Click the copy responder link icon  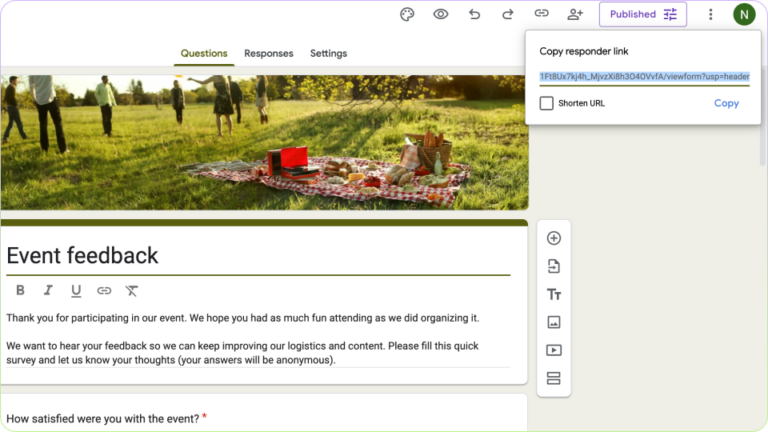[541, 14]
